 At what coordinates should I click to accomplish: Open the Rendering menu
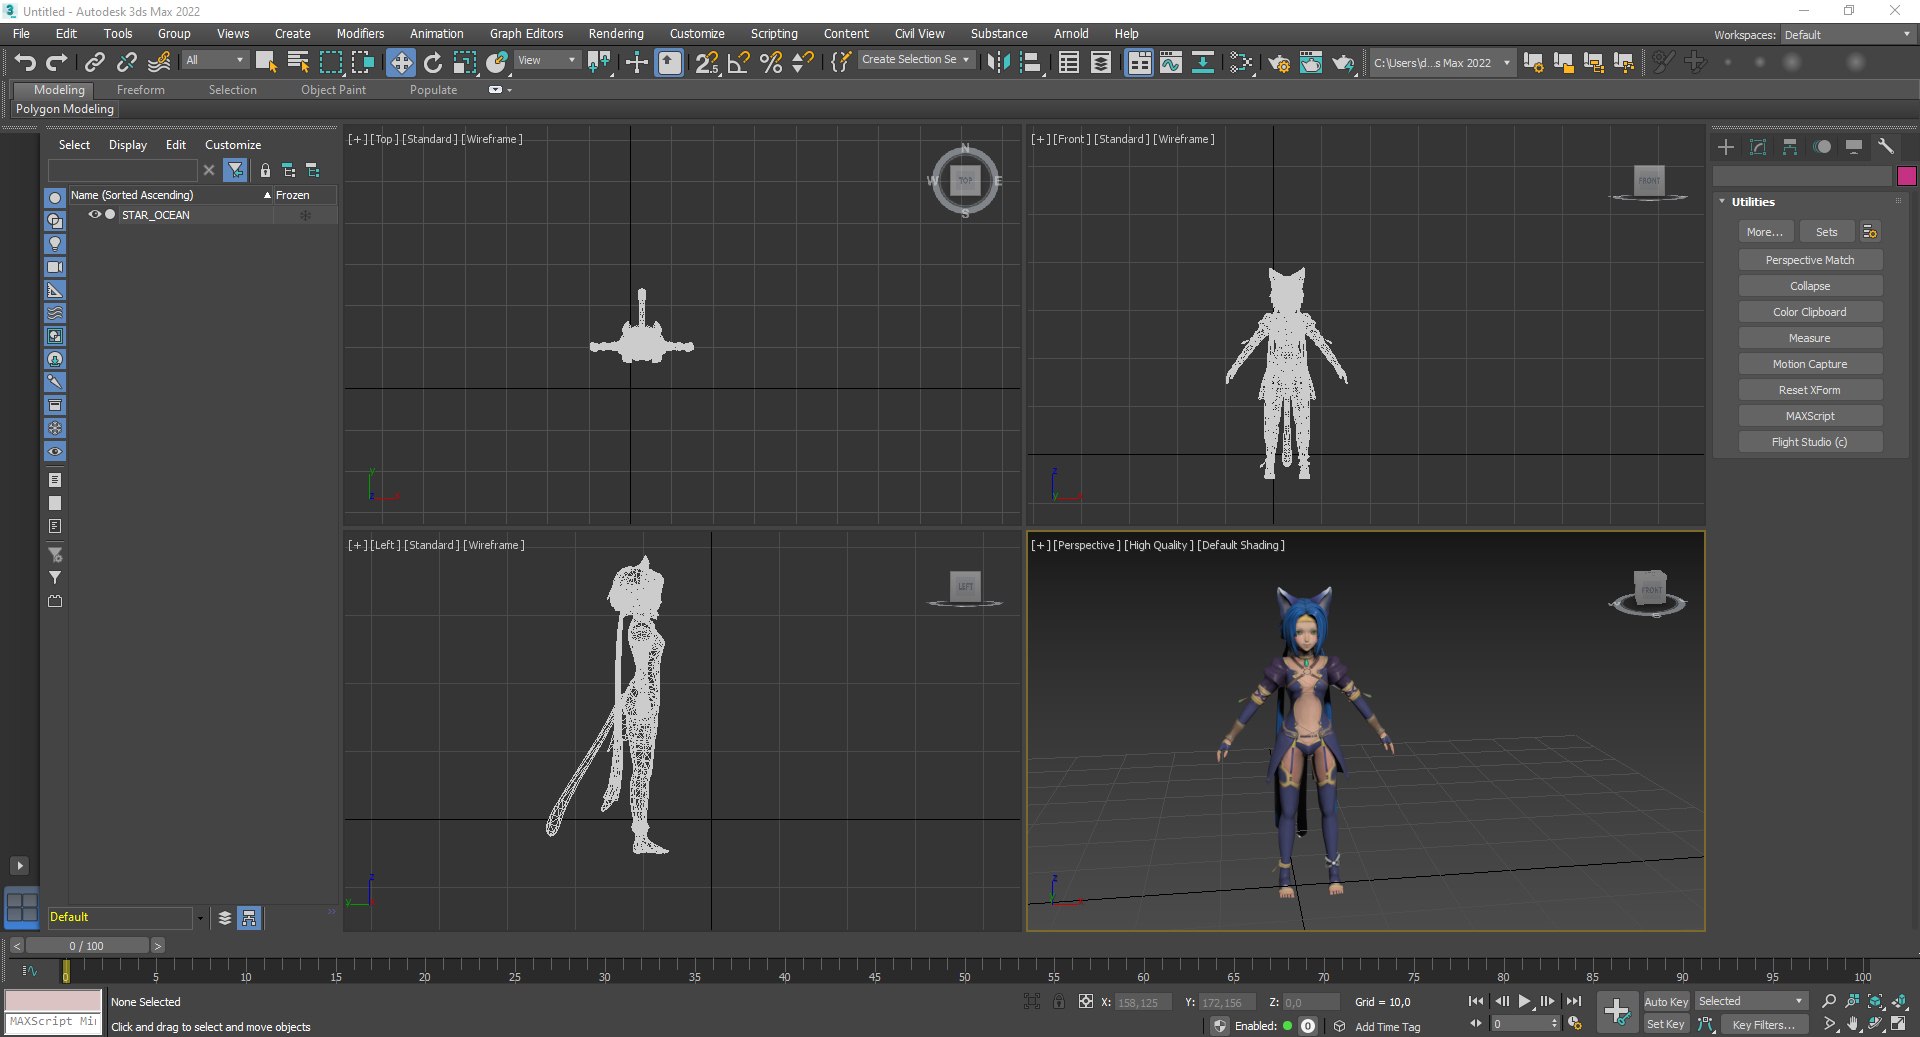click(x=616, y=34)
